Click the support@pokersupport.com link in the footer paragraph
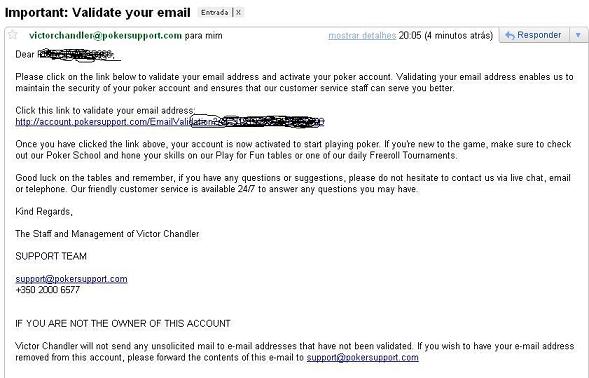The width and height of the screenshot is (589, 378). [x=362, y=357]
